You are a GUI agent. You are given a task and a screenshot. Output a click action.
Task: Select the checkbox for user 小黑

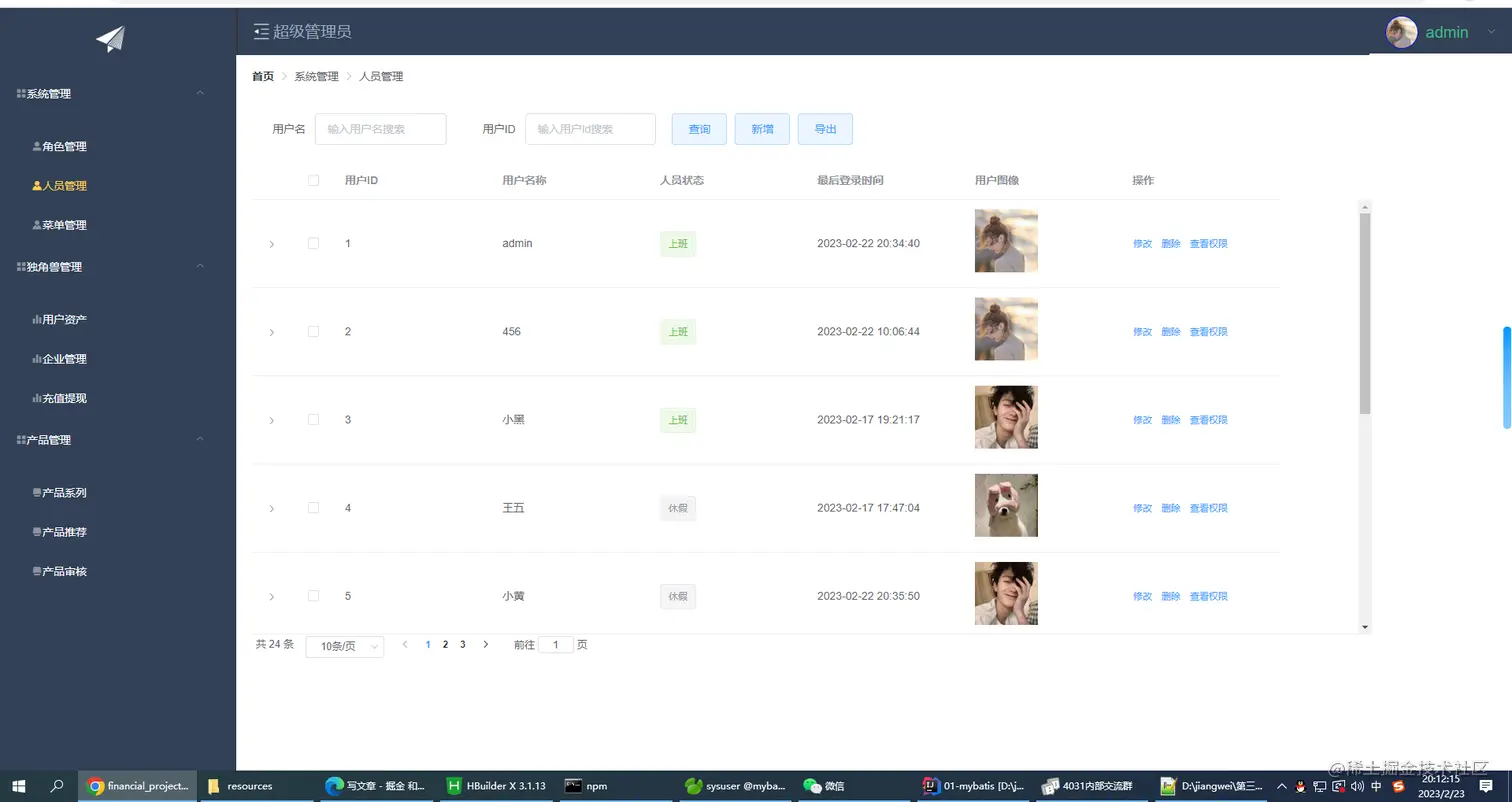pyautogui.click(x=313, y=419)
